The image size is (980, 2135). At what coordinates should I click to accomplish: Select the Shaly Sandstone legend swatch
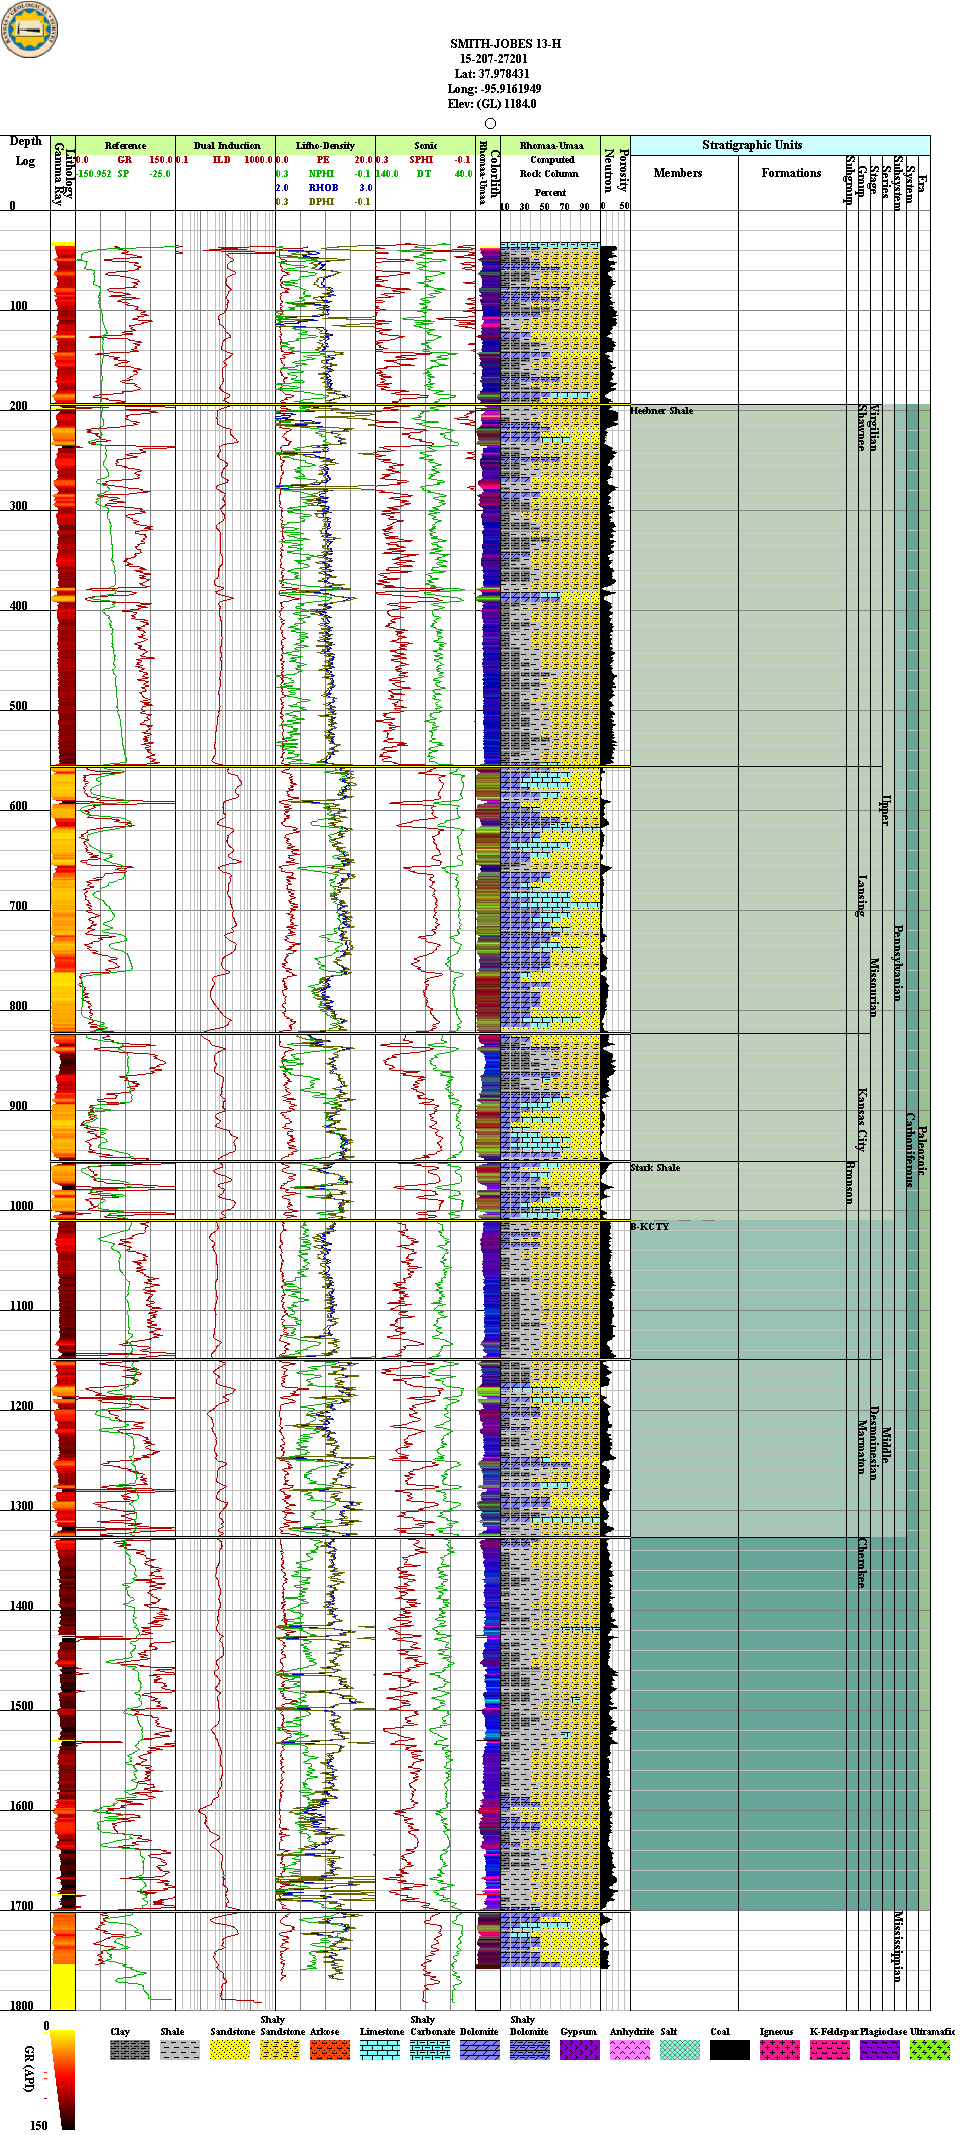click(x=280, y=2049)
